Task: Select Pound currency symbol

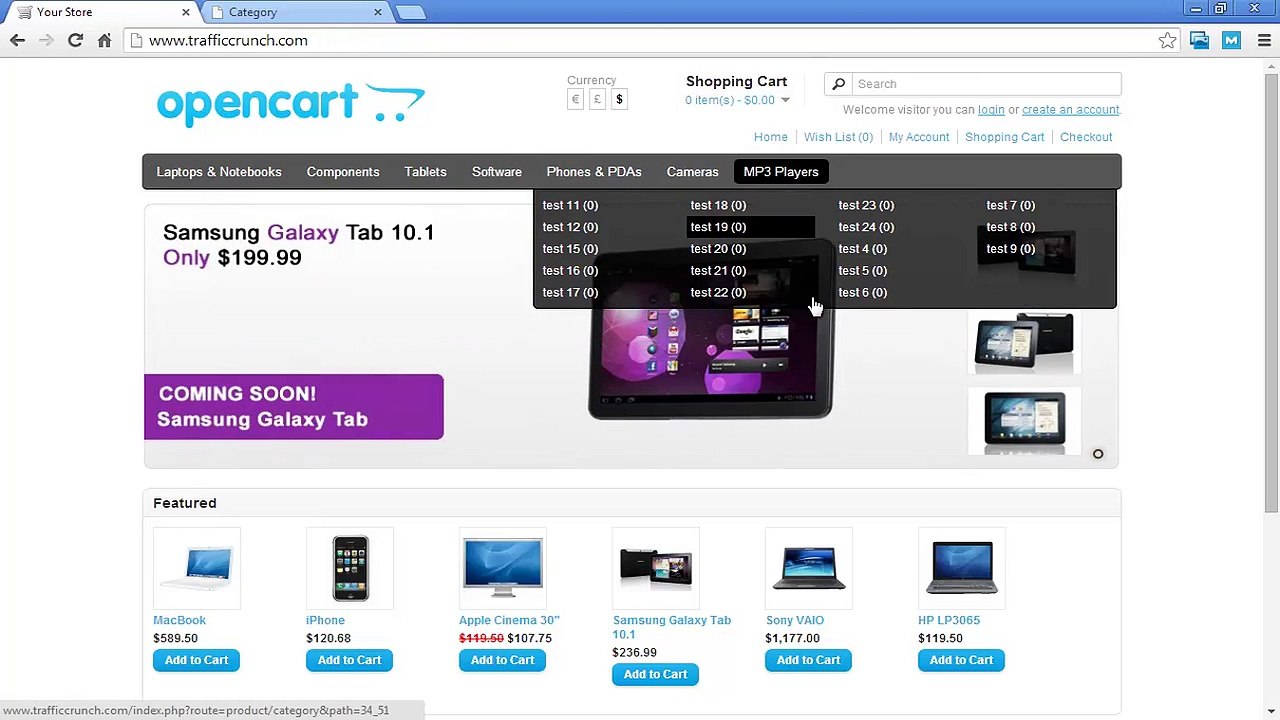Action: [597, 99]
